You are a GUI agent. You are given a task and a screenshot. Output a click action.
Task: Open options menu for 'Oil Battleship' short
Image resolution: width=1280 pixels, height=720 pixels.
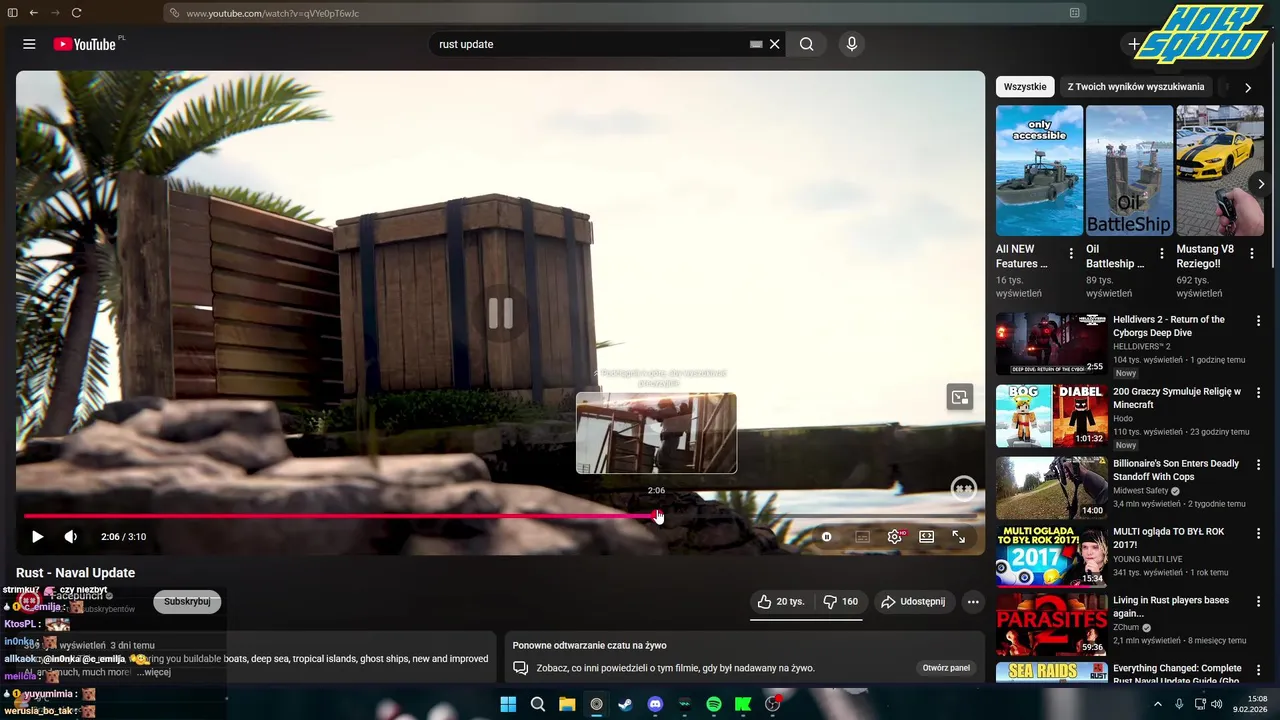click(x=1161, y=254)
